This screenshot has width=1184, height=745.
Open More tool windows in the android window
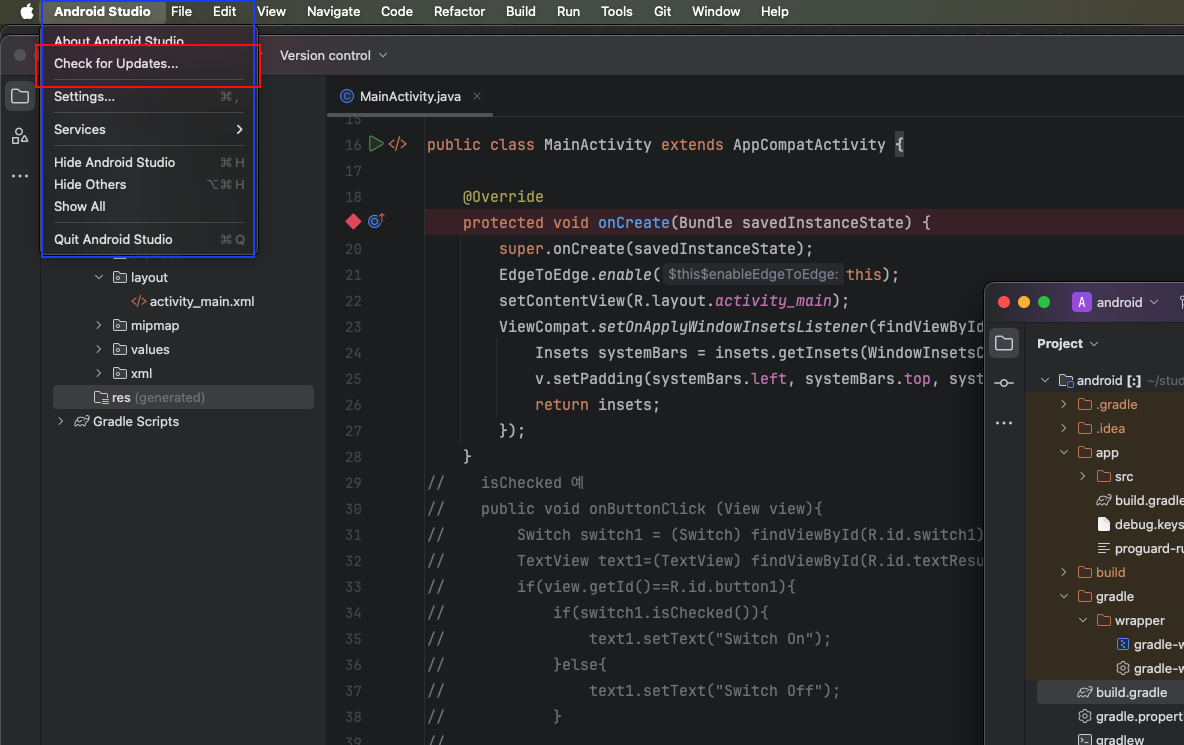[1004, 423]
